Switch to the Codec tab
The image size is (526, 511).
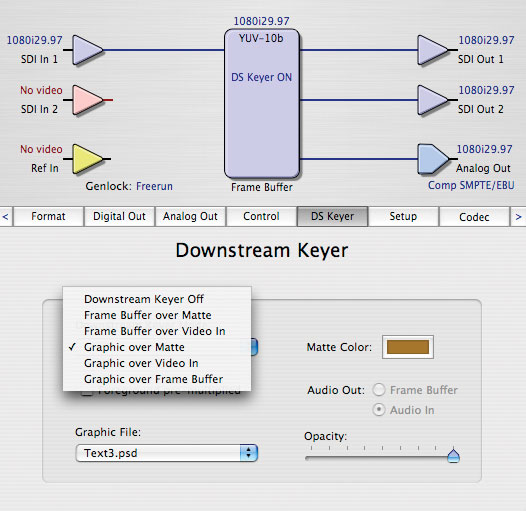(x=474, y=217)
